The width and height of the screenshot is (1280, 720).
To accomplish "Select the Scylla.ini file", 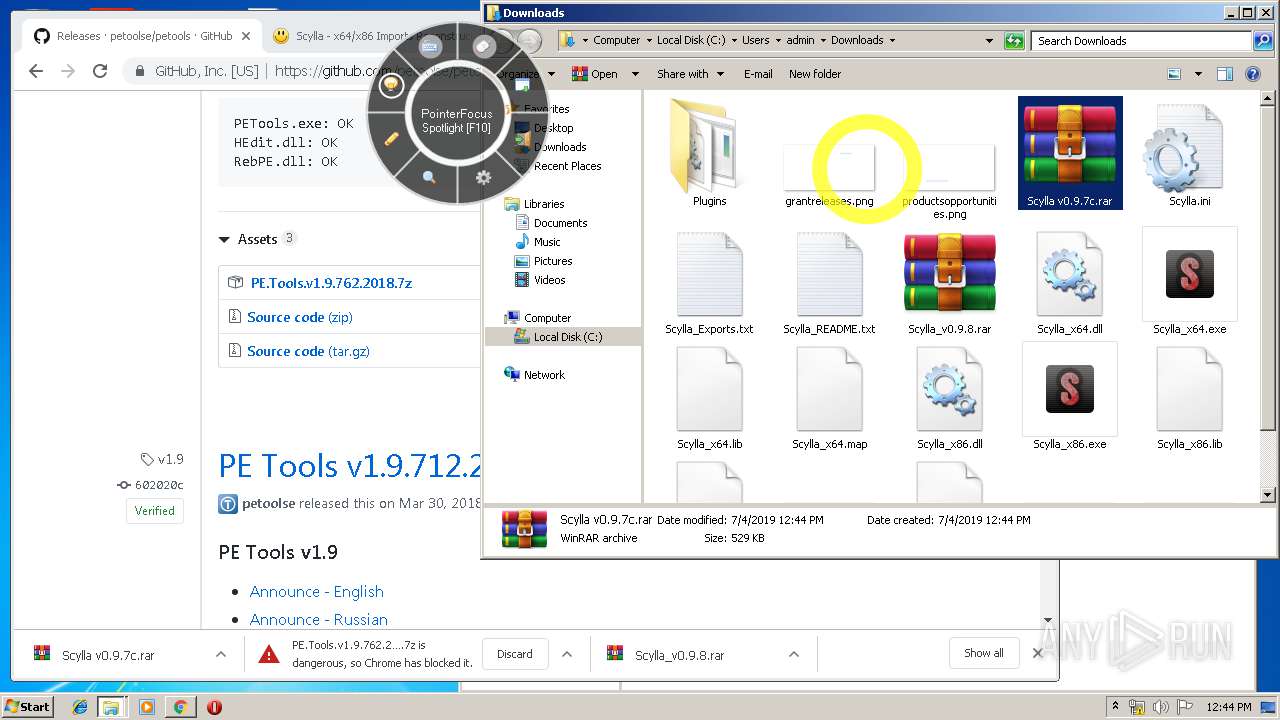I will pyautogui.click(x=1189, y=153).
